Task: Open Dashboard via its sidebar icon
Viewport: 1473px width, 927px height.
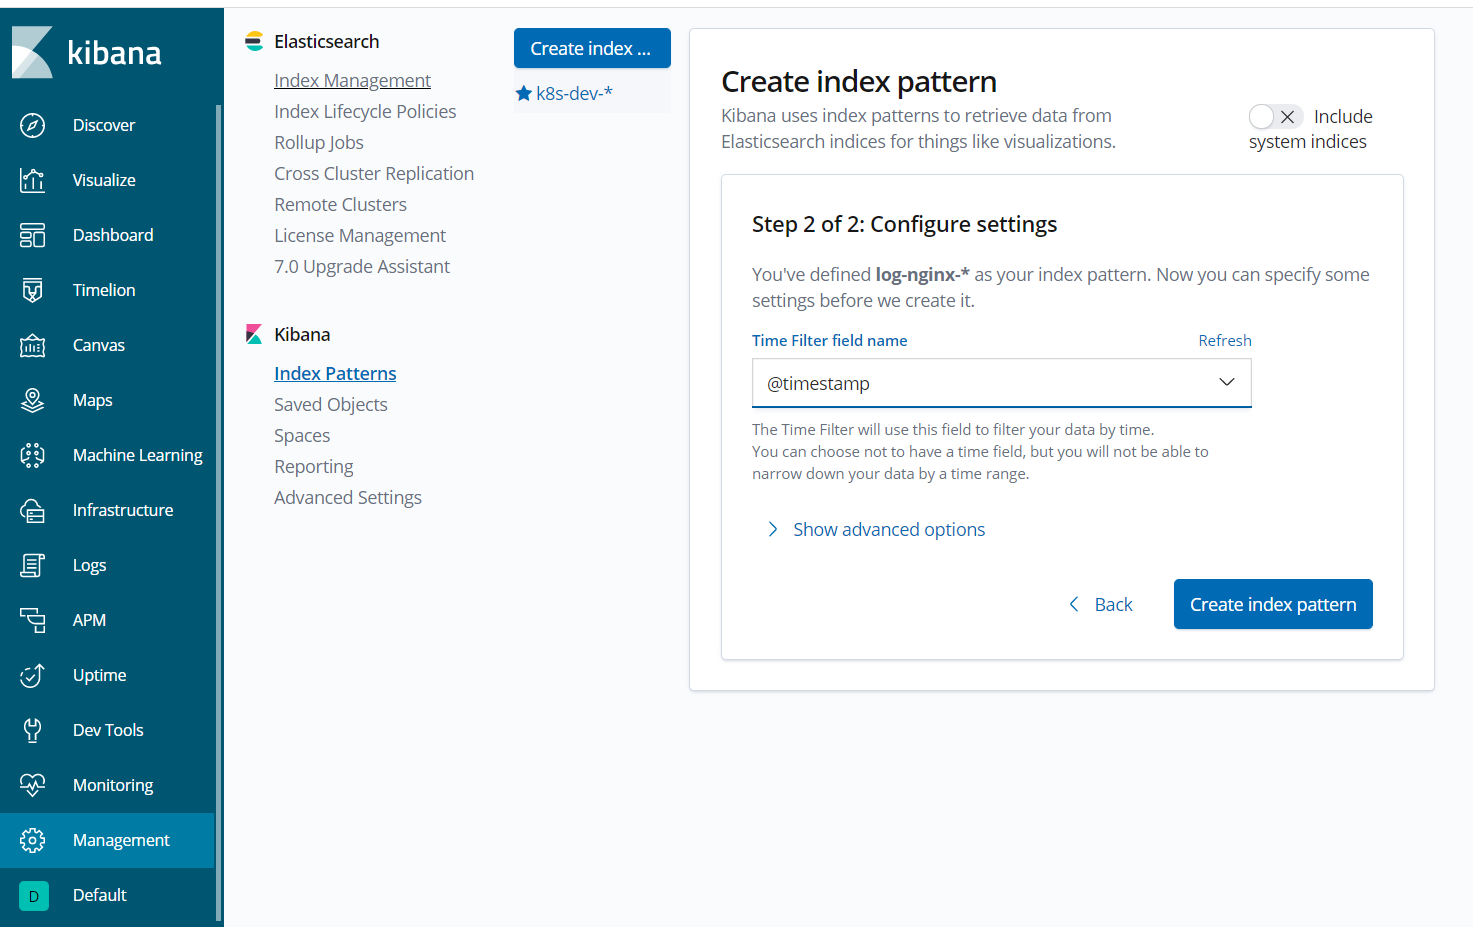Action: pyautogui.click(x=32, y=235)
